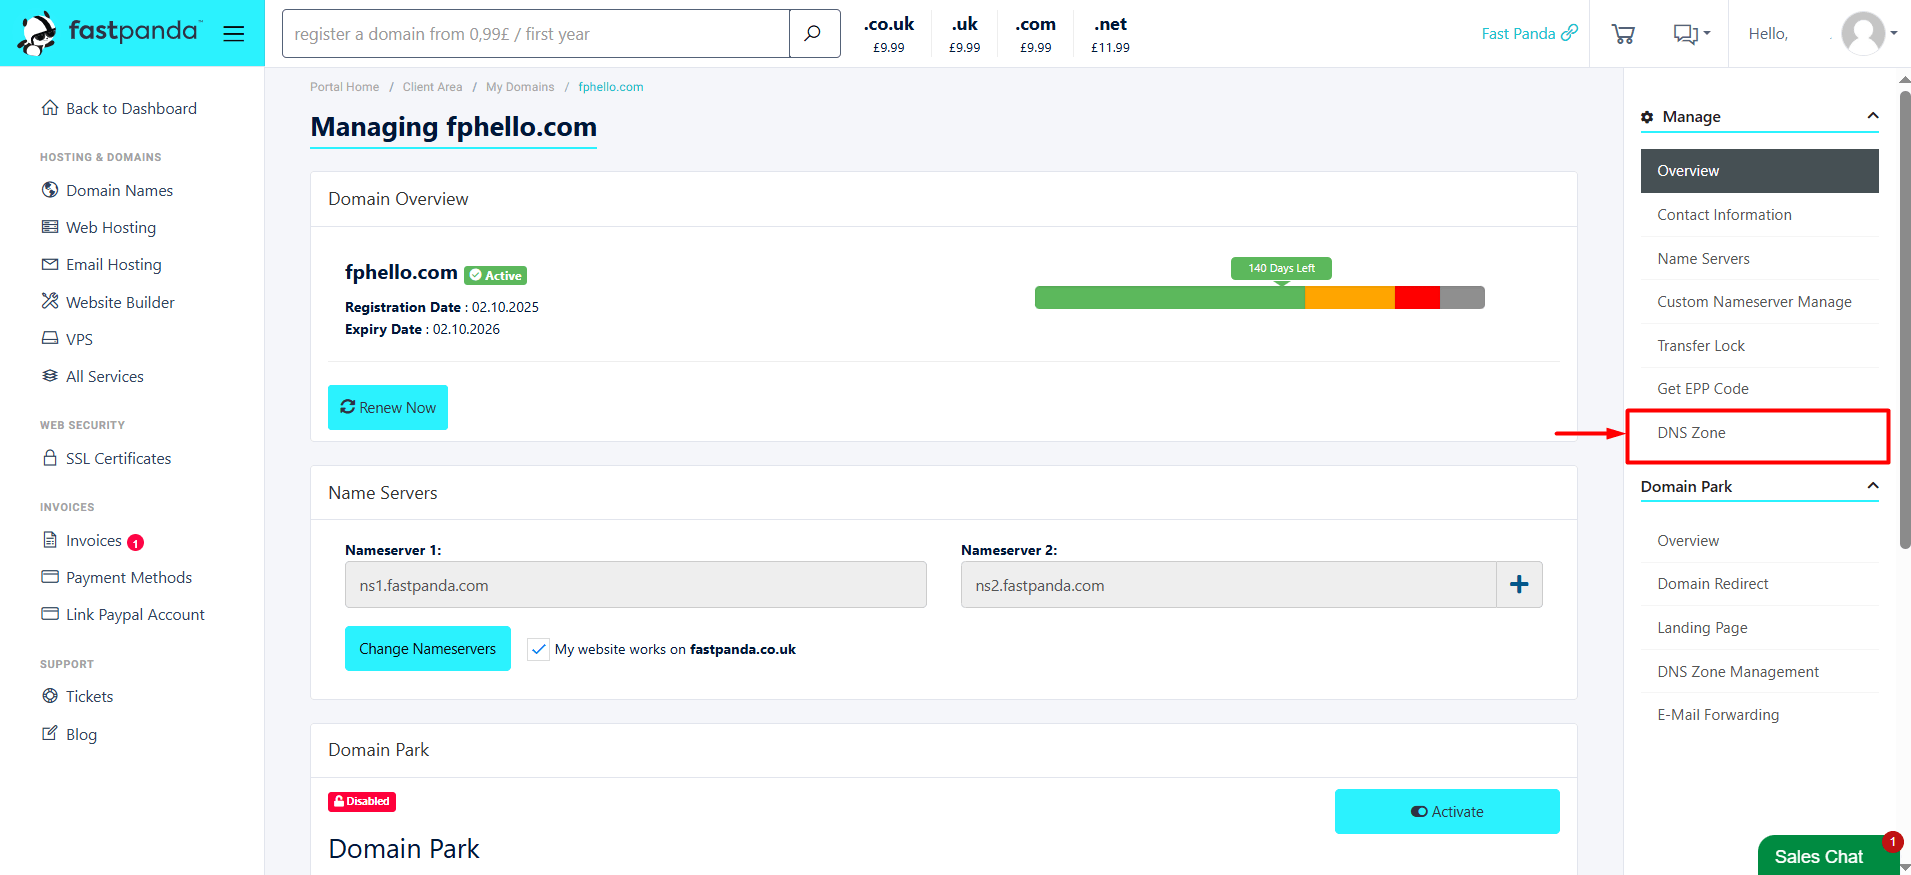Open the Tickets support icon
1911x875 pixels.
tap(50, 696)
